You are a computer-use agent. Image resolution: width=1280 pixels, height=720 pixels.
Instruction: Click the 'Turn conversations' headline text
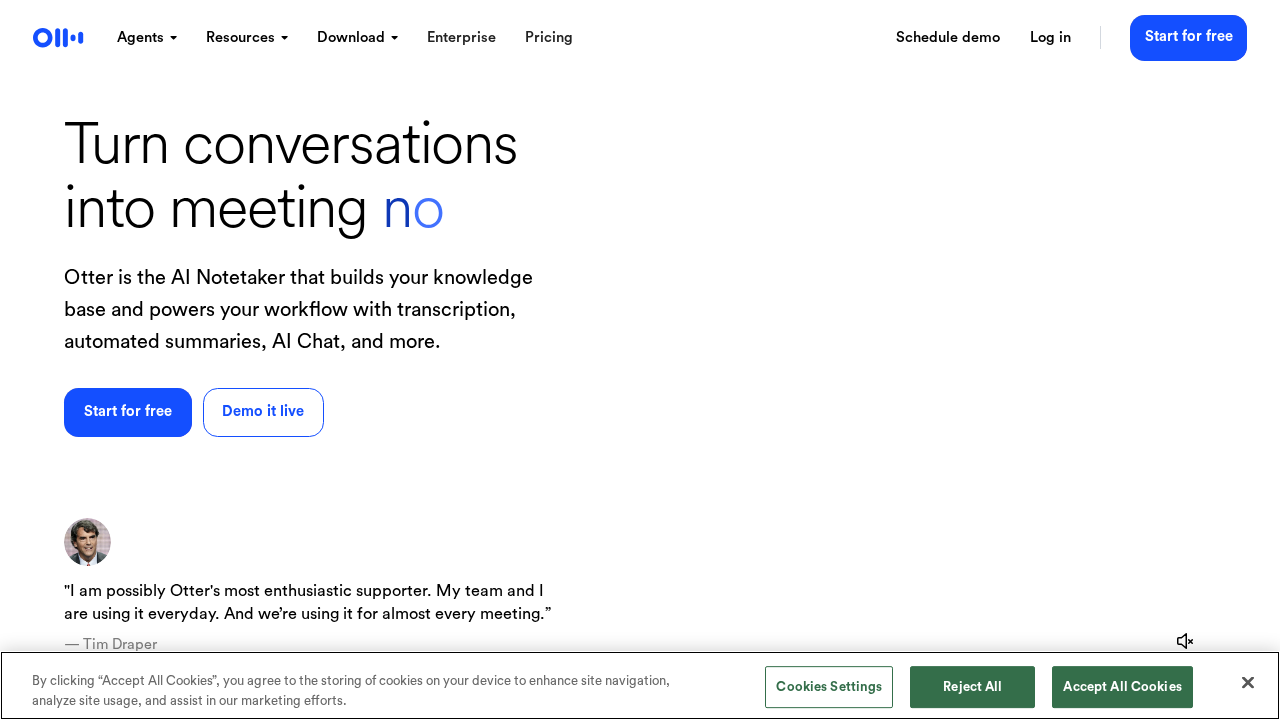290,145
